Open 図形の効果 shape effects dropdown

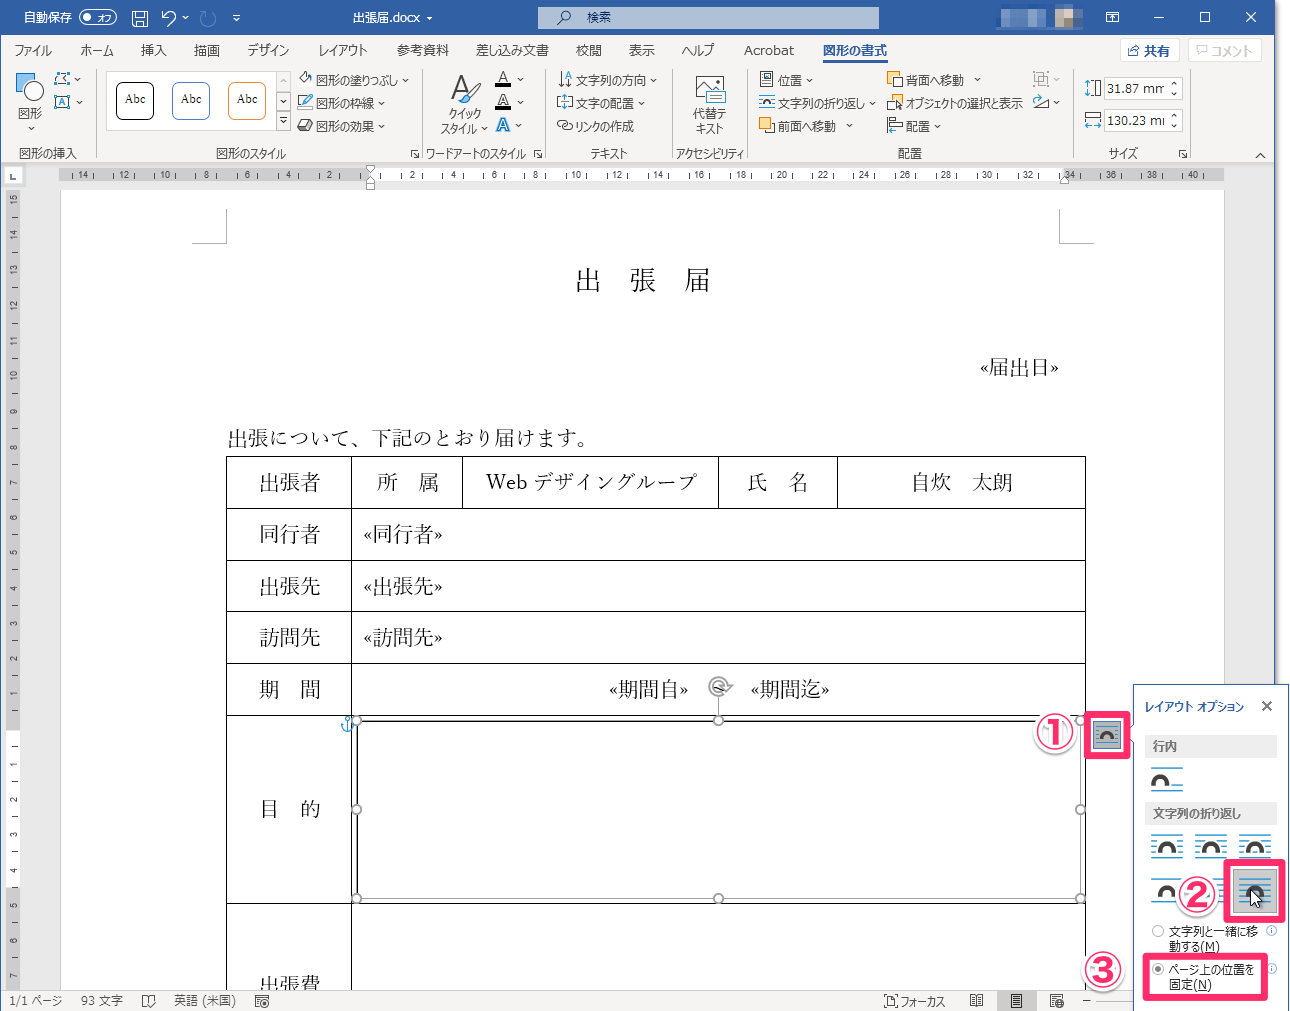(x=341, y=126)
